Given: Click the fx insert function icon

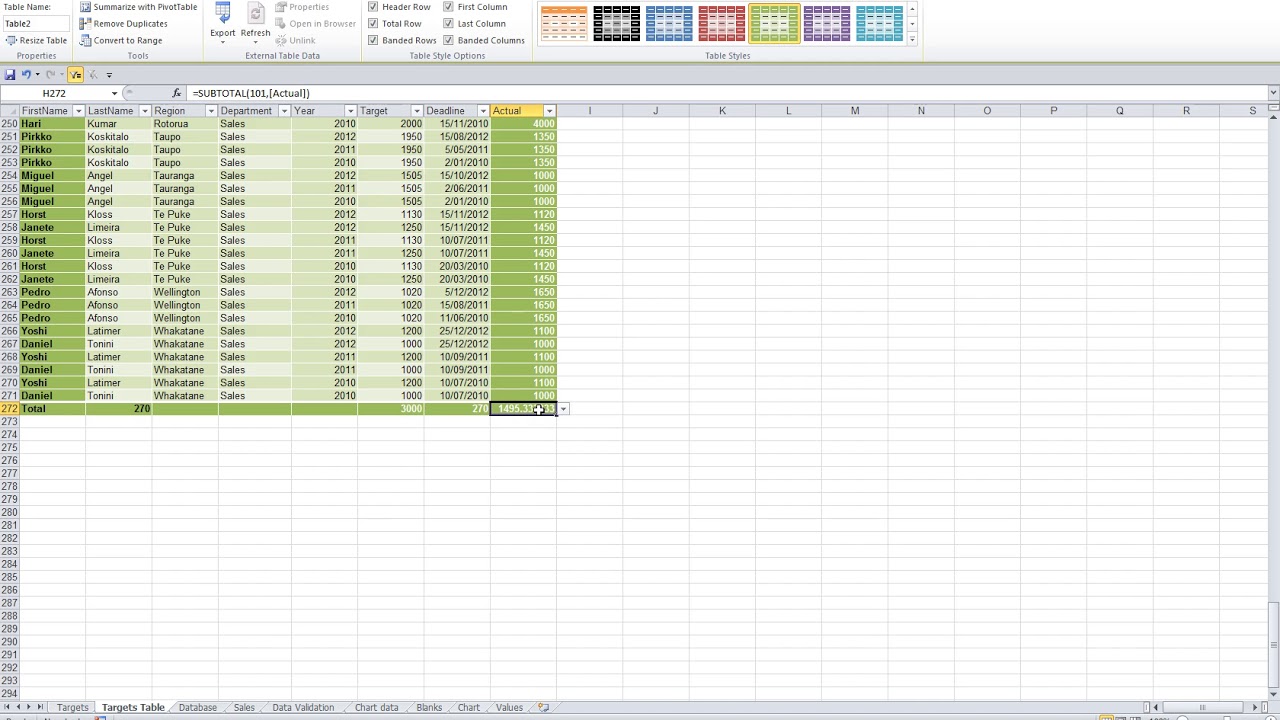Looking at the screenshot, I should tap(177, 93).
